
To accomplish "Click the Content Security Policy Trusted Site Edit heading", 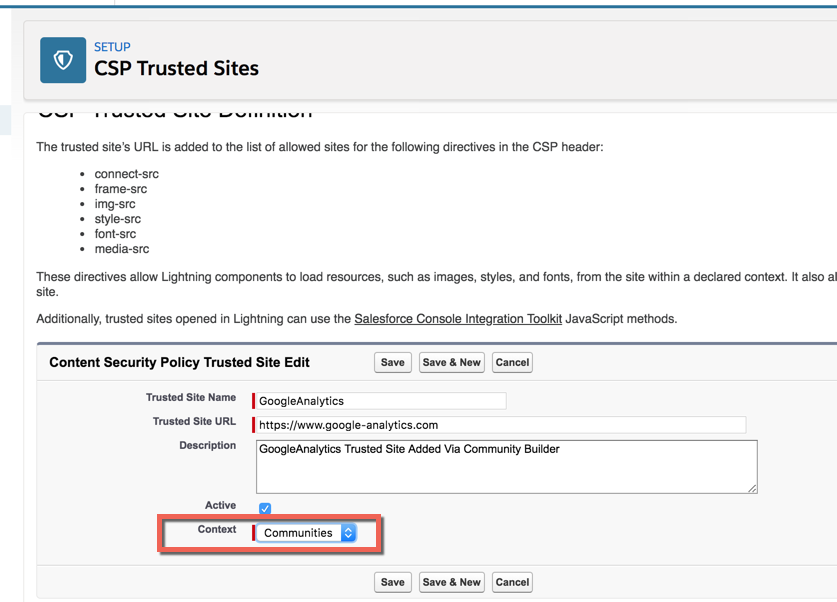I will 179,362.
